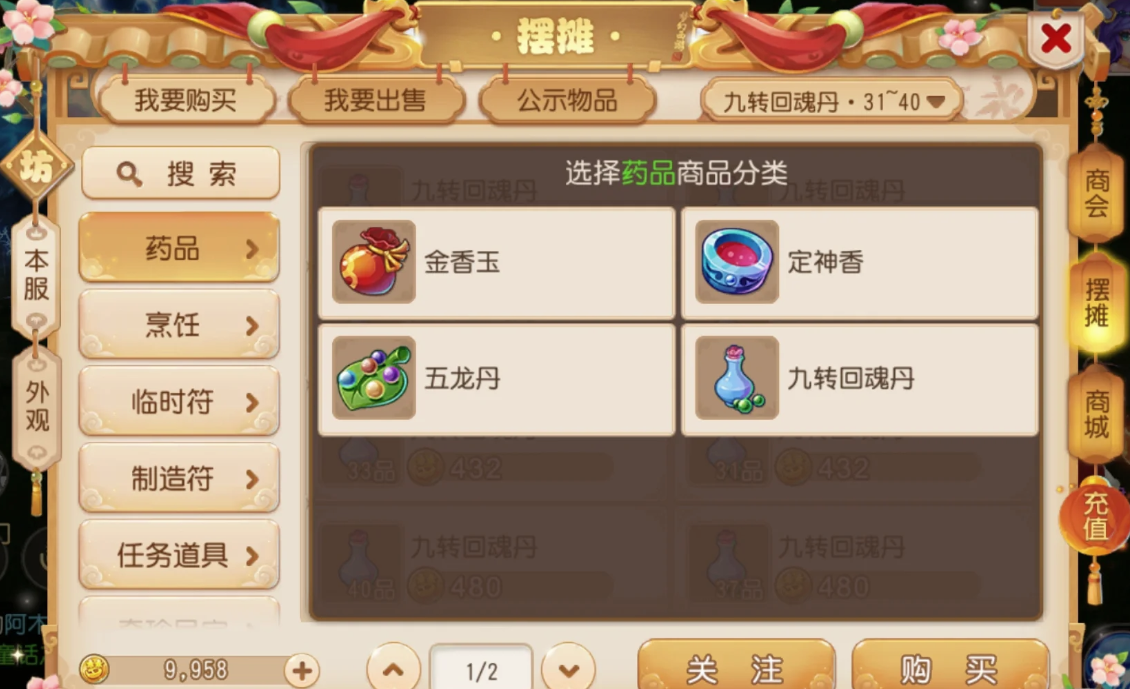Open the 九转回魂丹 31~40 level dropdown
Viewport: 1130px width, 689px height.
tap(832, 102)
